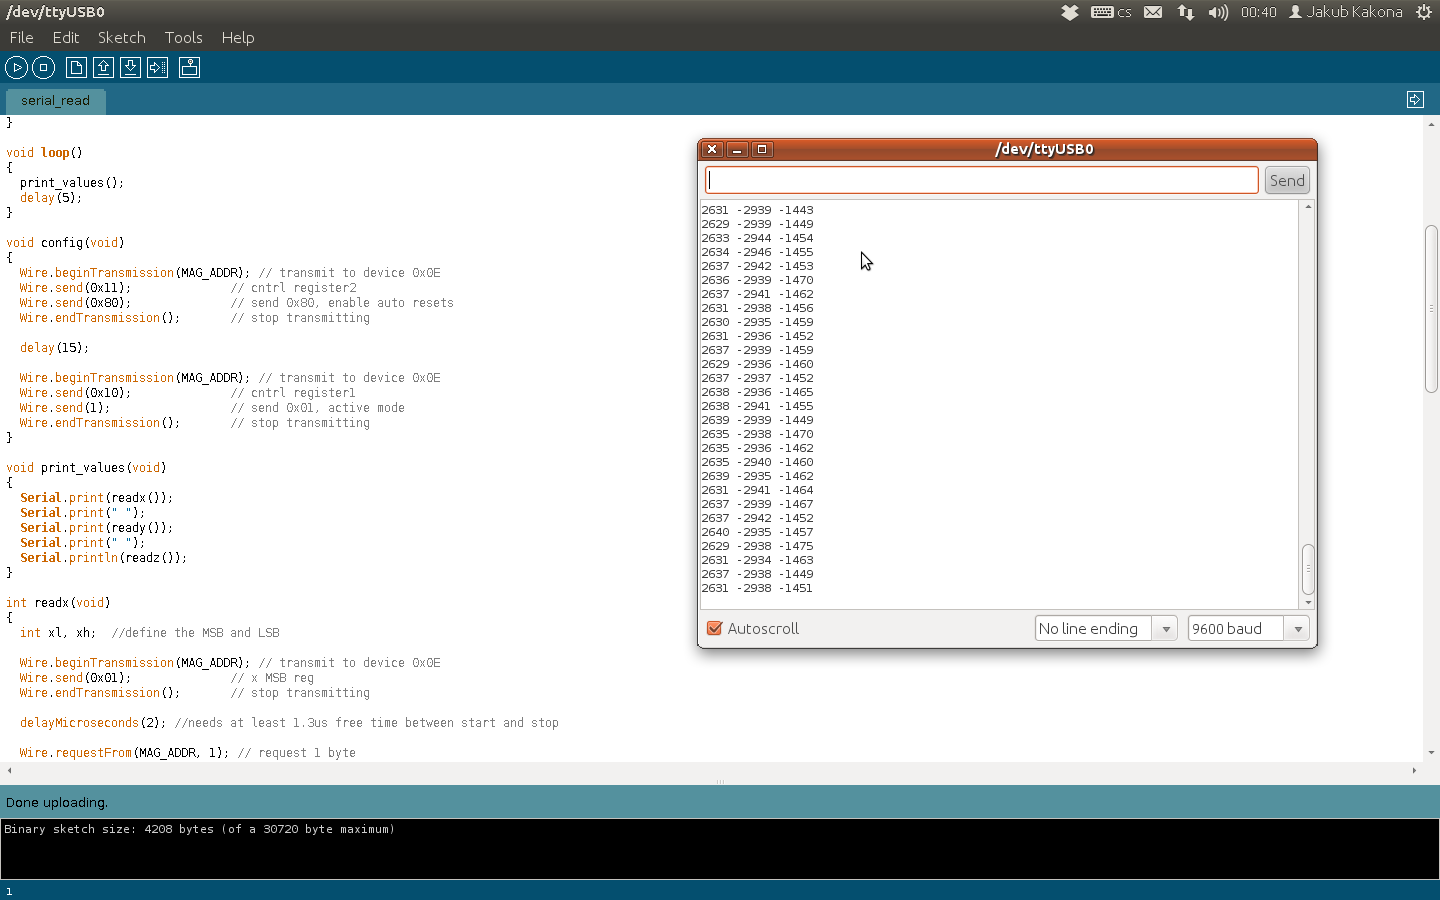Viewport: 1440px width, 900px height.
Task: Toggle the Autoscroll checkbox
Action: click(715, 628)
